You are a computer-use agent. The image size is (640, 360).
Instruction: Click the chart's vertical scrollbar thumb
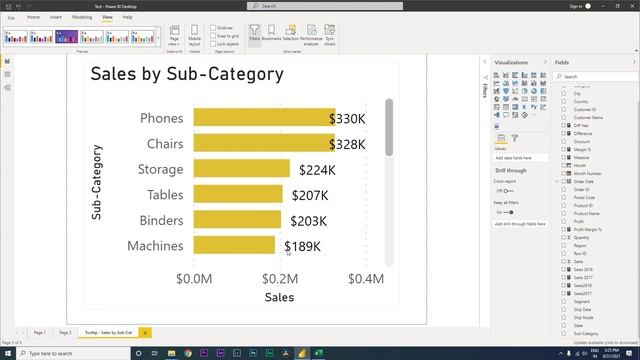point(389,127)
